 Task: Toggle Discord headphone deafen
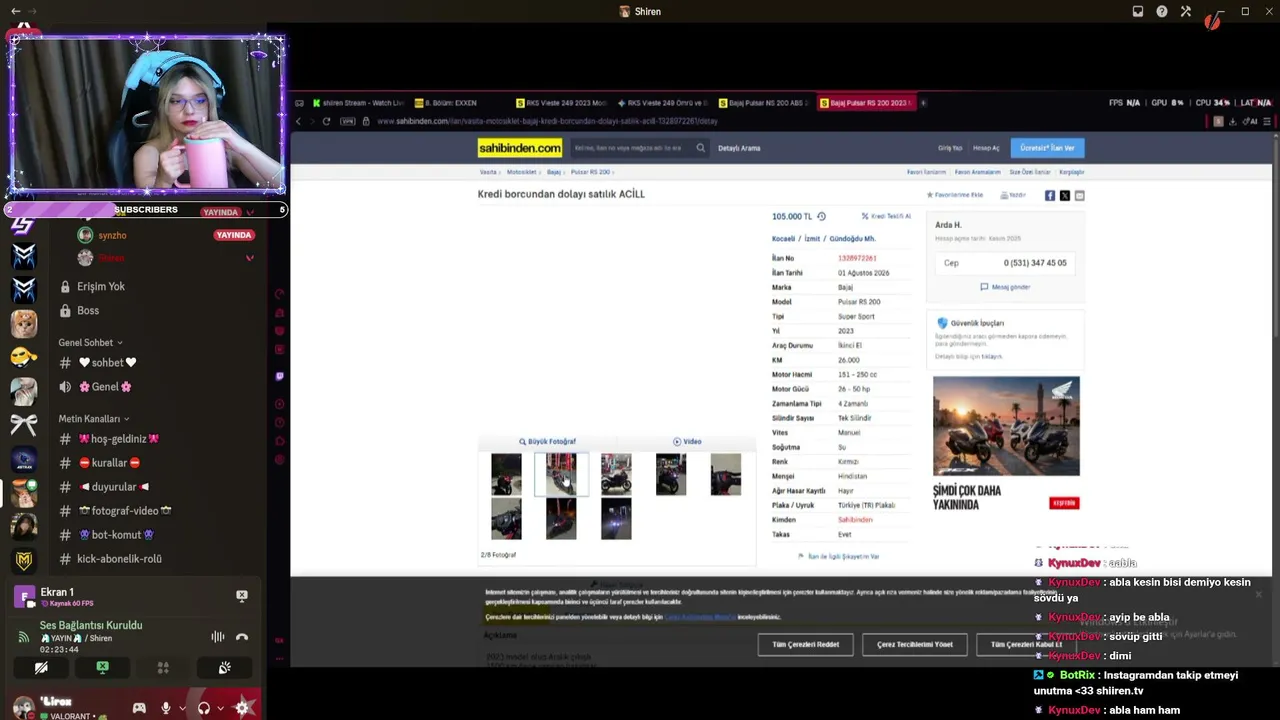(204, 708)
